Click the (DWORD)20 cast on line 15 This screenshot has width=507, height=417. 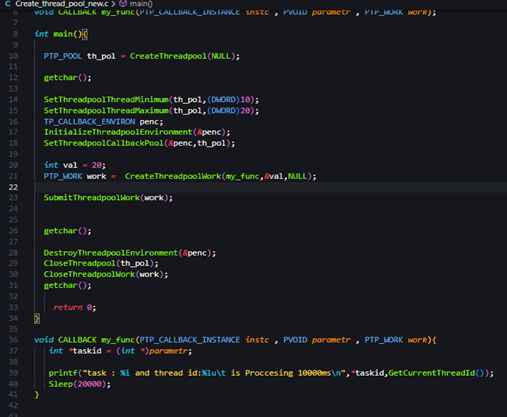point(228,111)
